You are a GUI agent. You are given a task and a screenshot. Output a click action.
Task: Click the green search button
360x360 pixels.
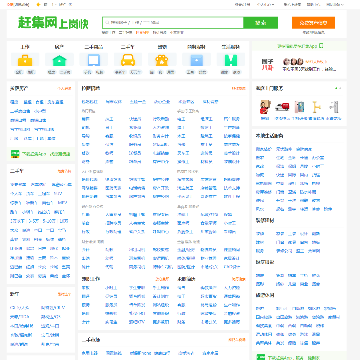point(261,23)
